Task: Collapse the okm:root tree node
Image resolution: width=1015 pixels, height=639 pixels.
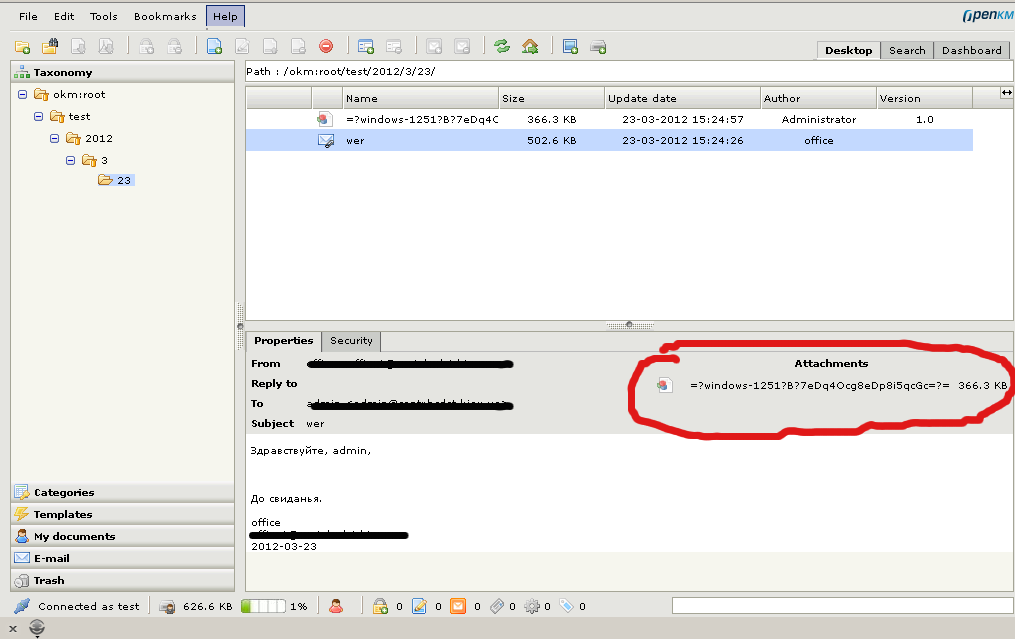Action: pos(23,94)
